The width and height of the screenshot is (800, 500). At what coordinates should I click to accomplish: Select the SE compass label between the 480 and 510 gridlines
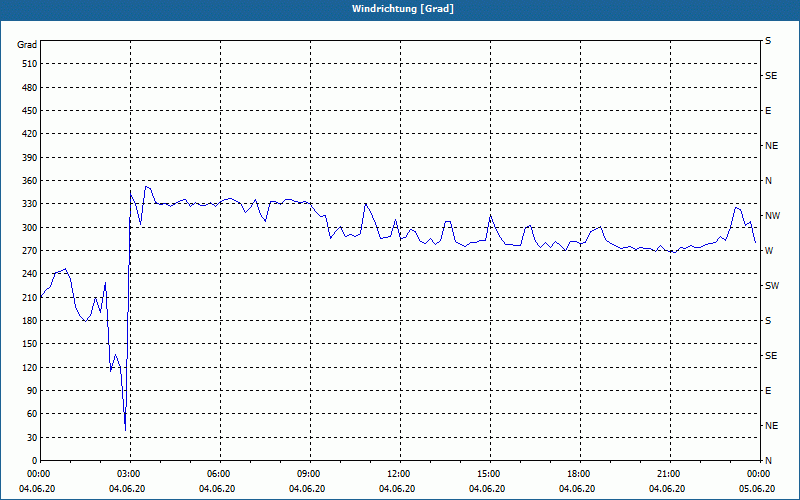coord(771,76)
